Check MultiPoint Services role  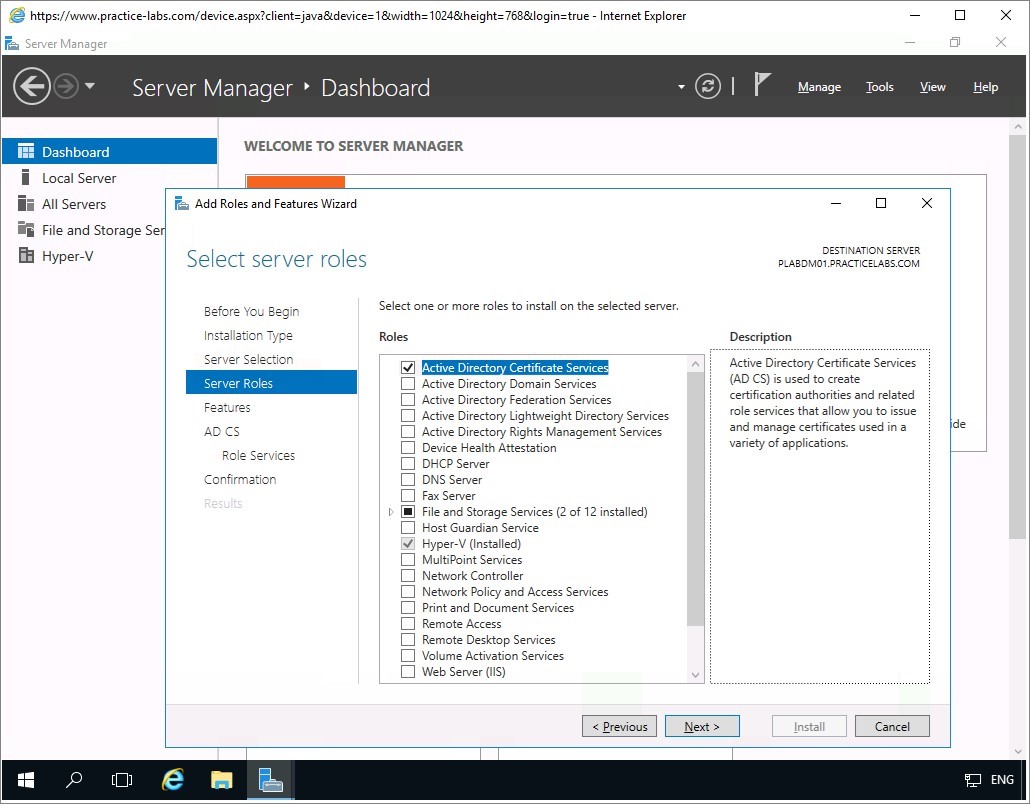click(x=408, y=560)
